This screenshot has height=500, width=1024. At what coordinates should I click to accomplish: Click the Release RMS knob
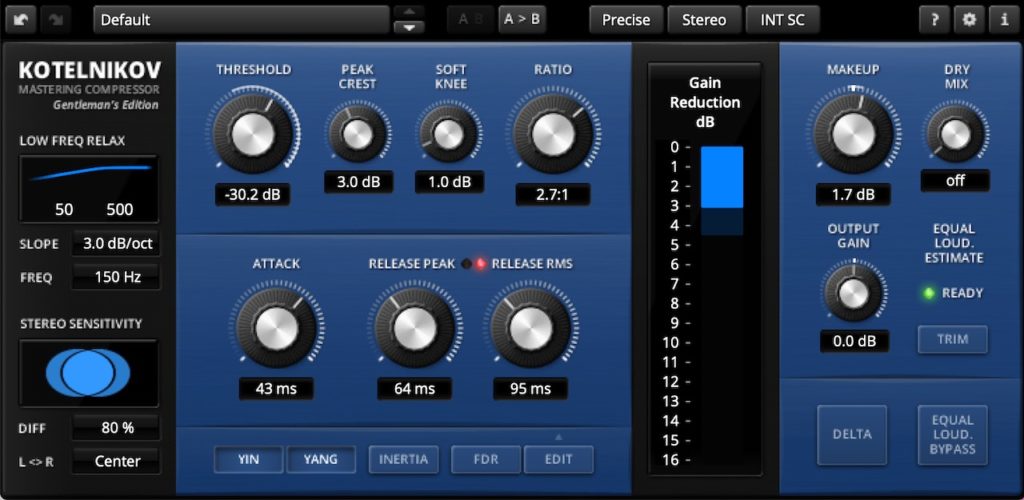(x=530, y=328)
